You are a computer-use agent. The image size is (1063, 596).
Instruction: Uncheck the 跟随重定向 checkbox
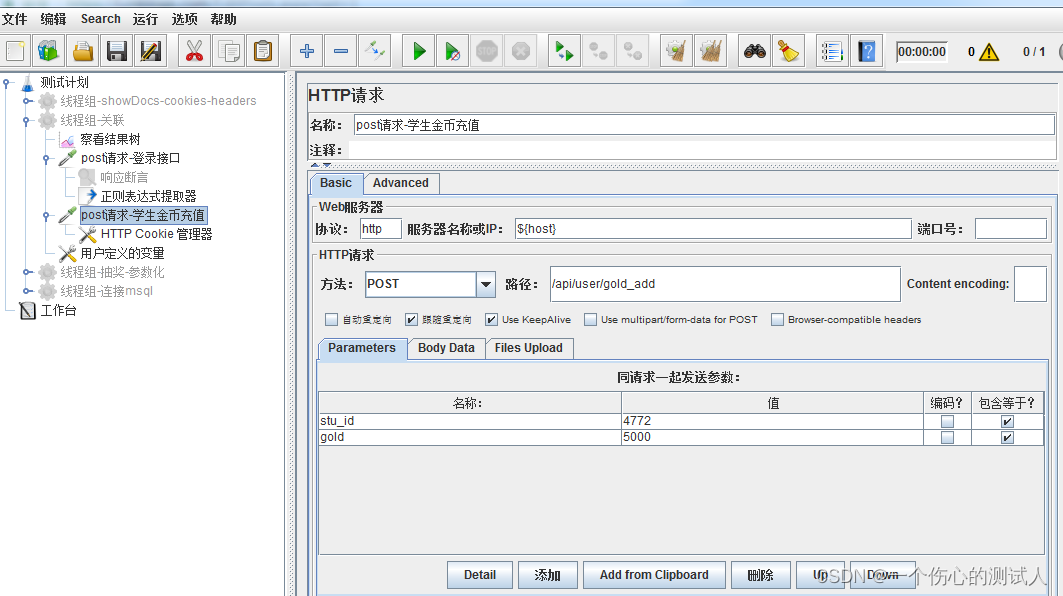coord(412,319)
